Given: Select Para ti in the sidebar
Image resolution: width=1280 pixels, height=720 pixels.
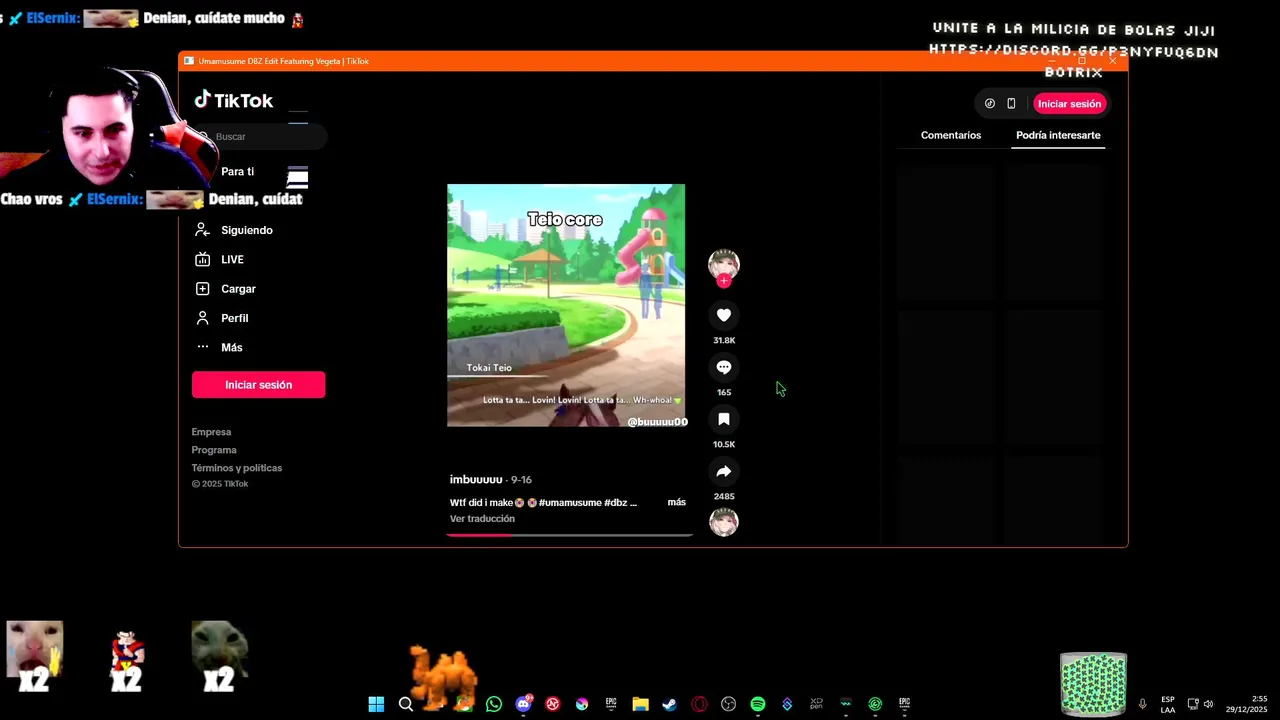Looking at the screenshot, I should click(237, 172).
